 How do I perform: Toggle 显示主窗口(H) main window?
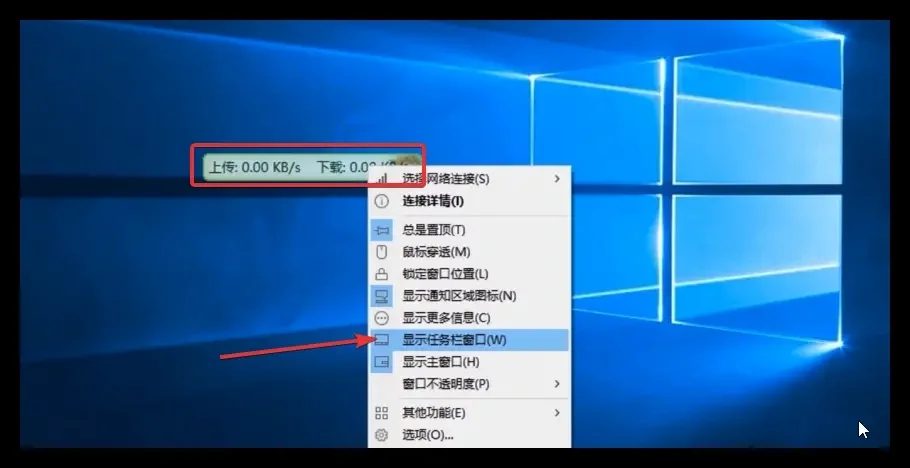point(469,362)
